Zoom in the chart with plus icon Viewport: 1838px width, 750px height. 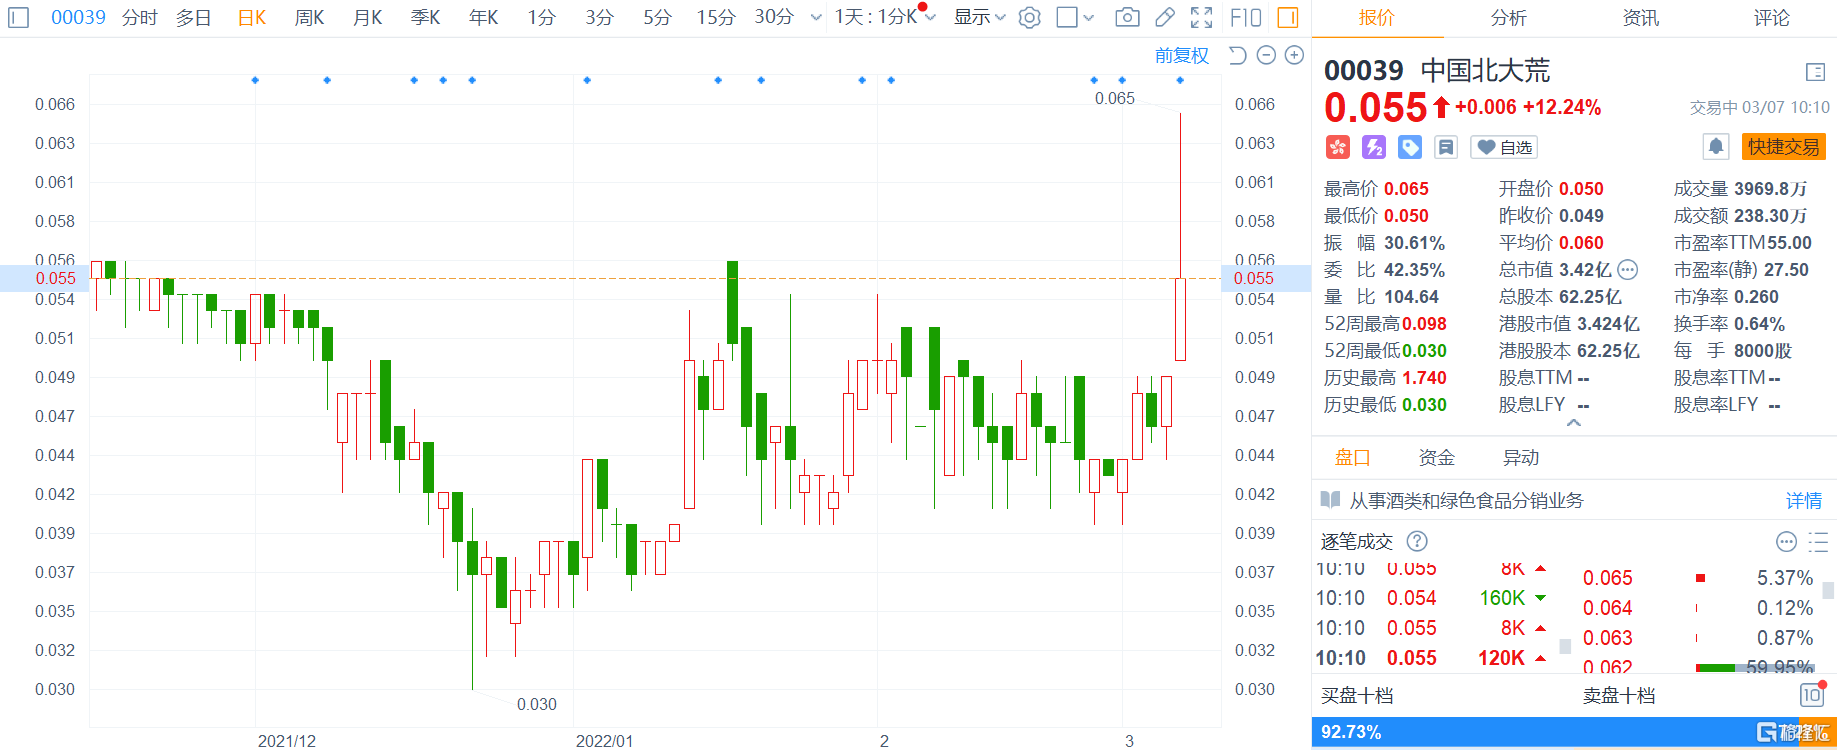1294,56
